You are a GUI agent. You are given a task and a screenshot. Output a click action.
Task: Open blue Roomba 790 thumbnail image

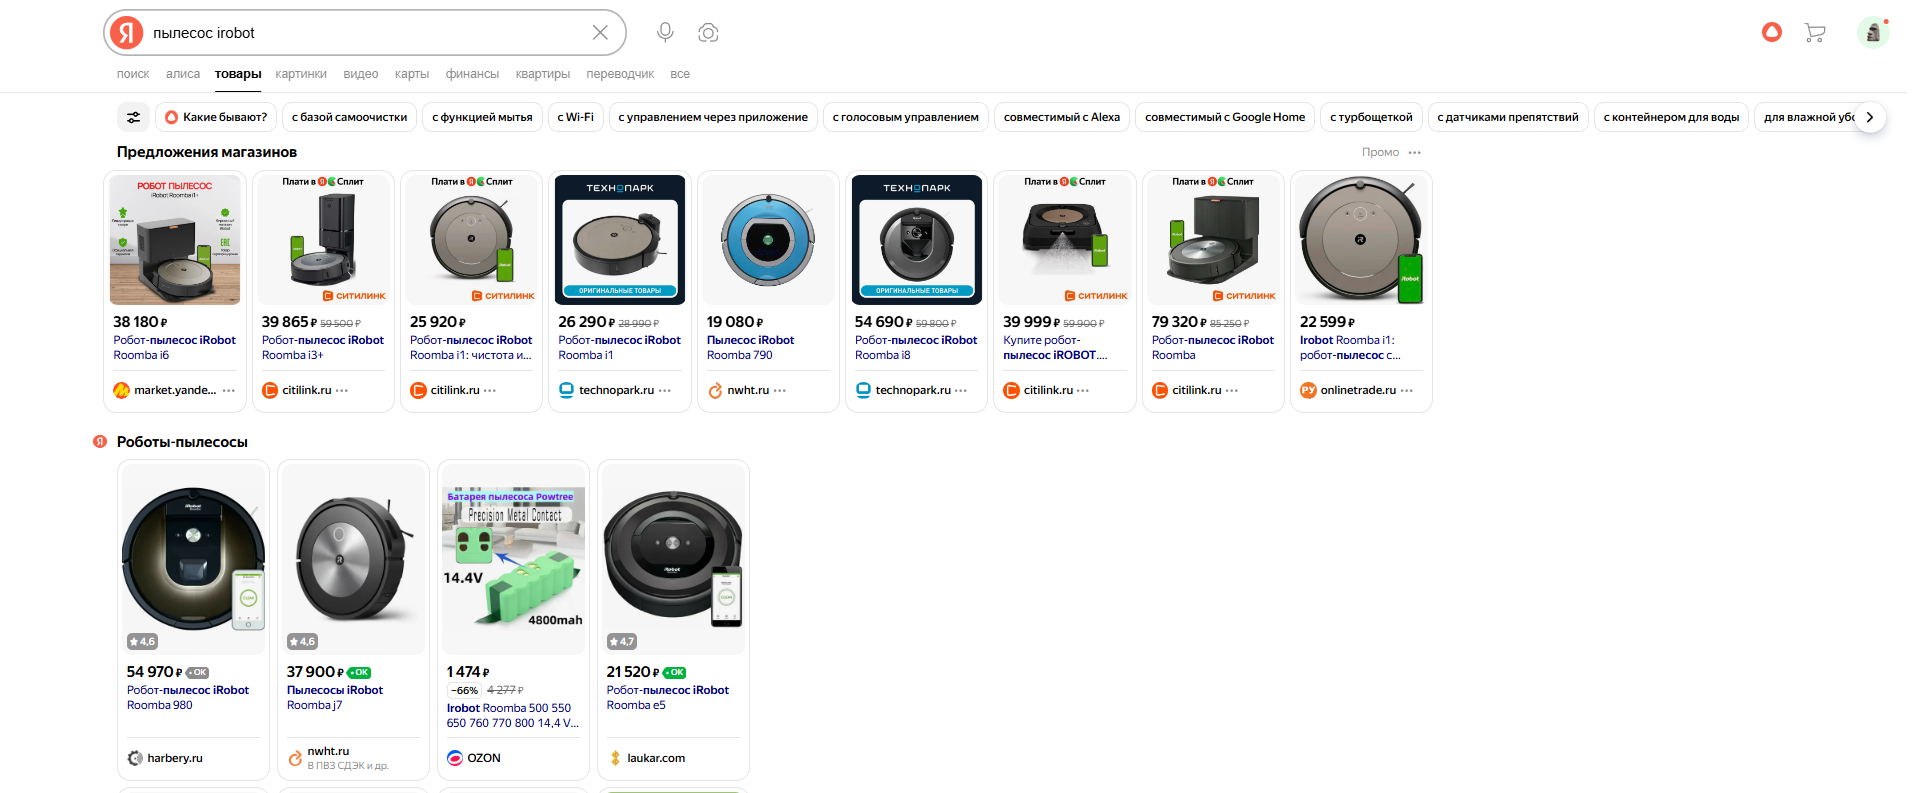coord(768,240)
